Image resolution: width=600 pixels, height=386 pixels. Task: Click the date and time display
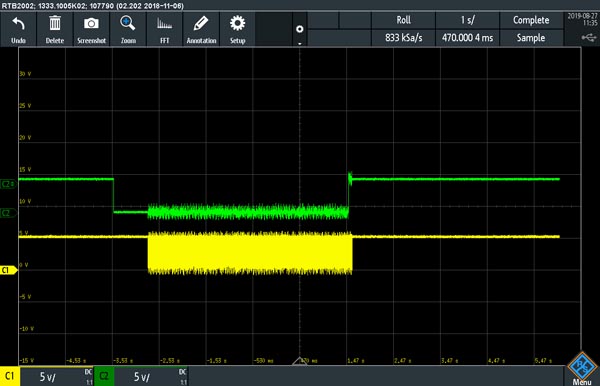coord(582,20)
